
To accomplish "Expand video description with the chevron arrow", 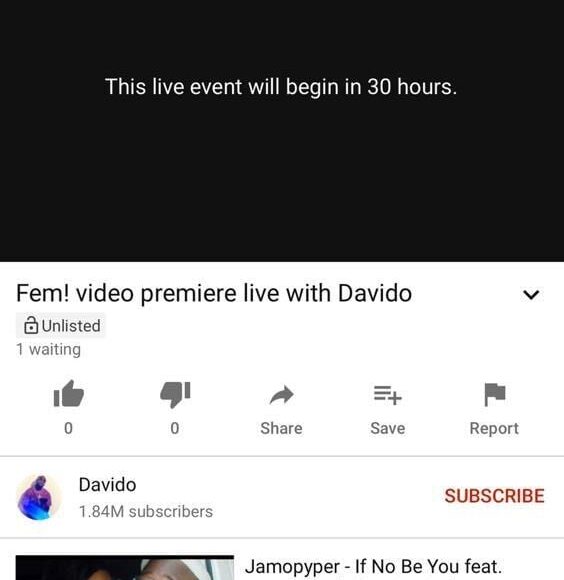I will 531,294.
